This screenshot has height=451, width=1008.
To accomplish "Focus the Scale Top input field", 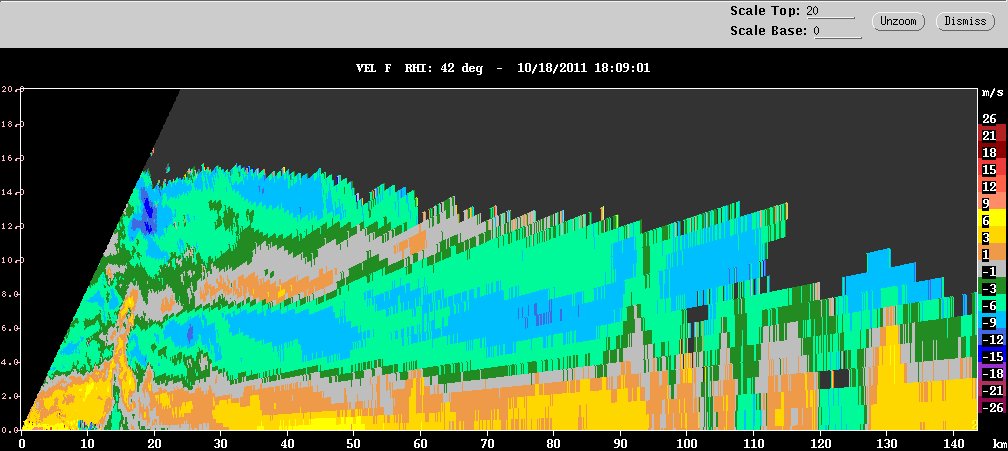I will click(x=833, y=11).
